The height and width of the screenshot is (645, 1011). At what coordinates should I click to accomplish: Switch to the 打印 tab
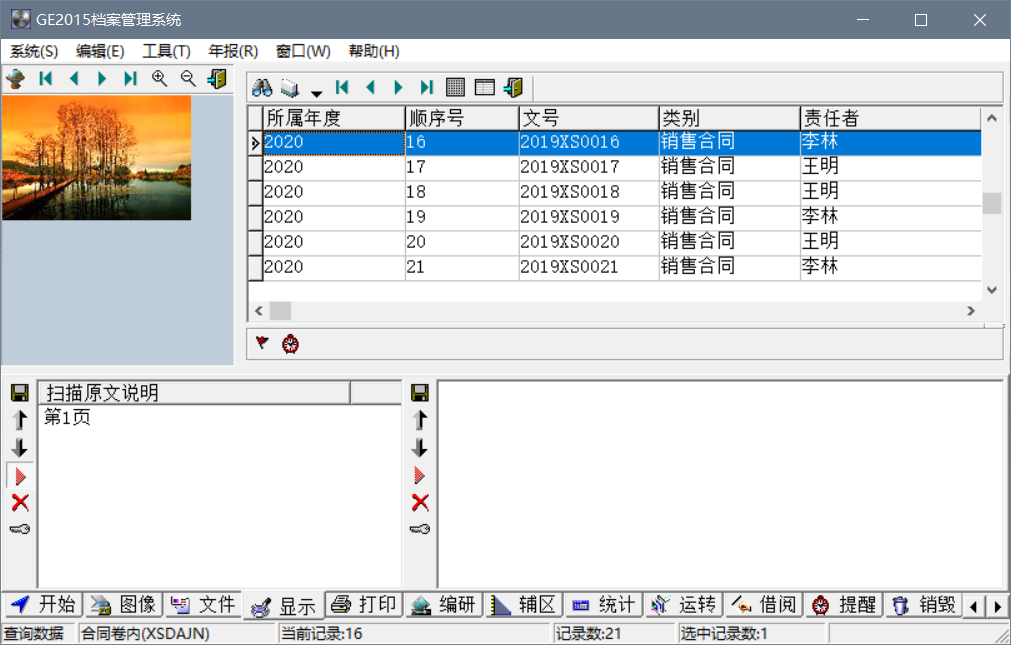pos(363,605)
